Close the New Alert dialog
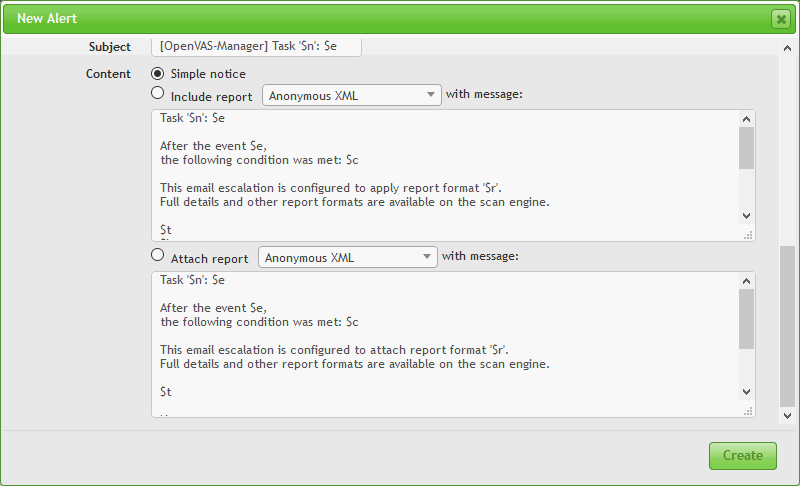 pos(780,19)
